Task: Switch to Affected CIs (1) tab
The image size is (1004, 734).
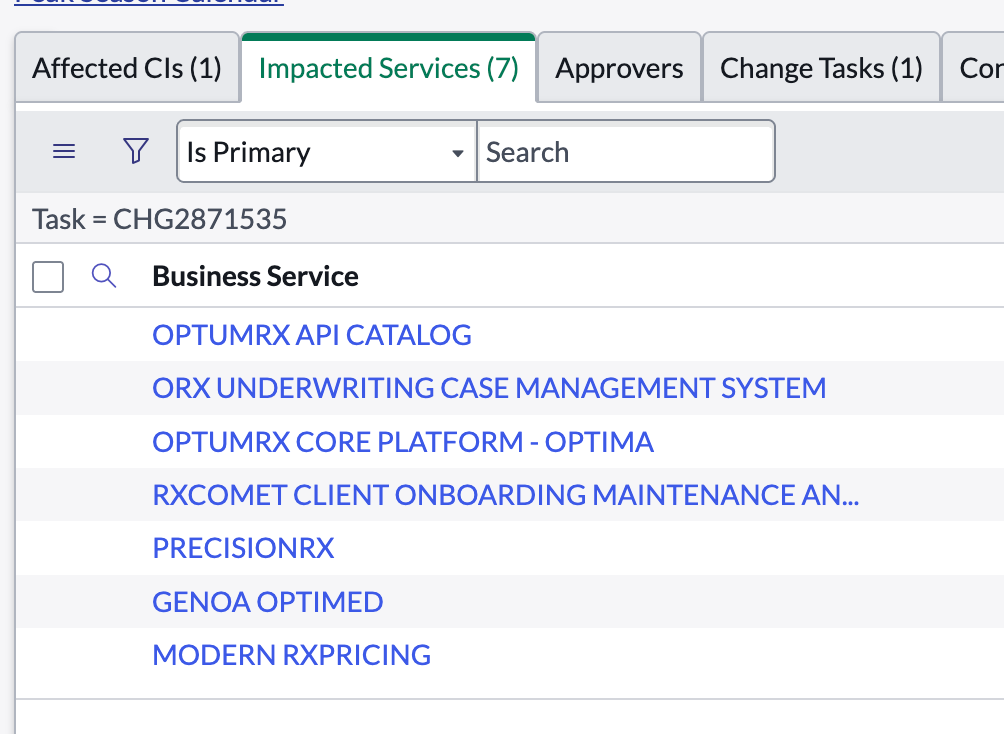Action: [127, 68]
